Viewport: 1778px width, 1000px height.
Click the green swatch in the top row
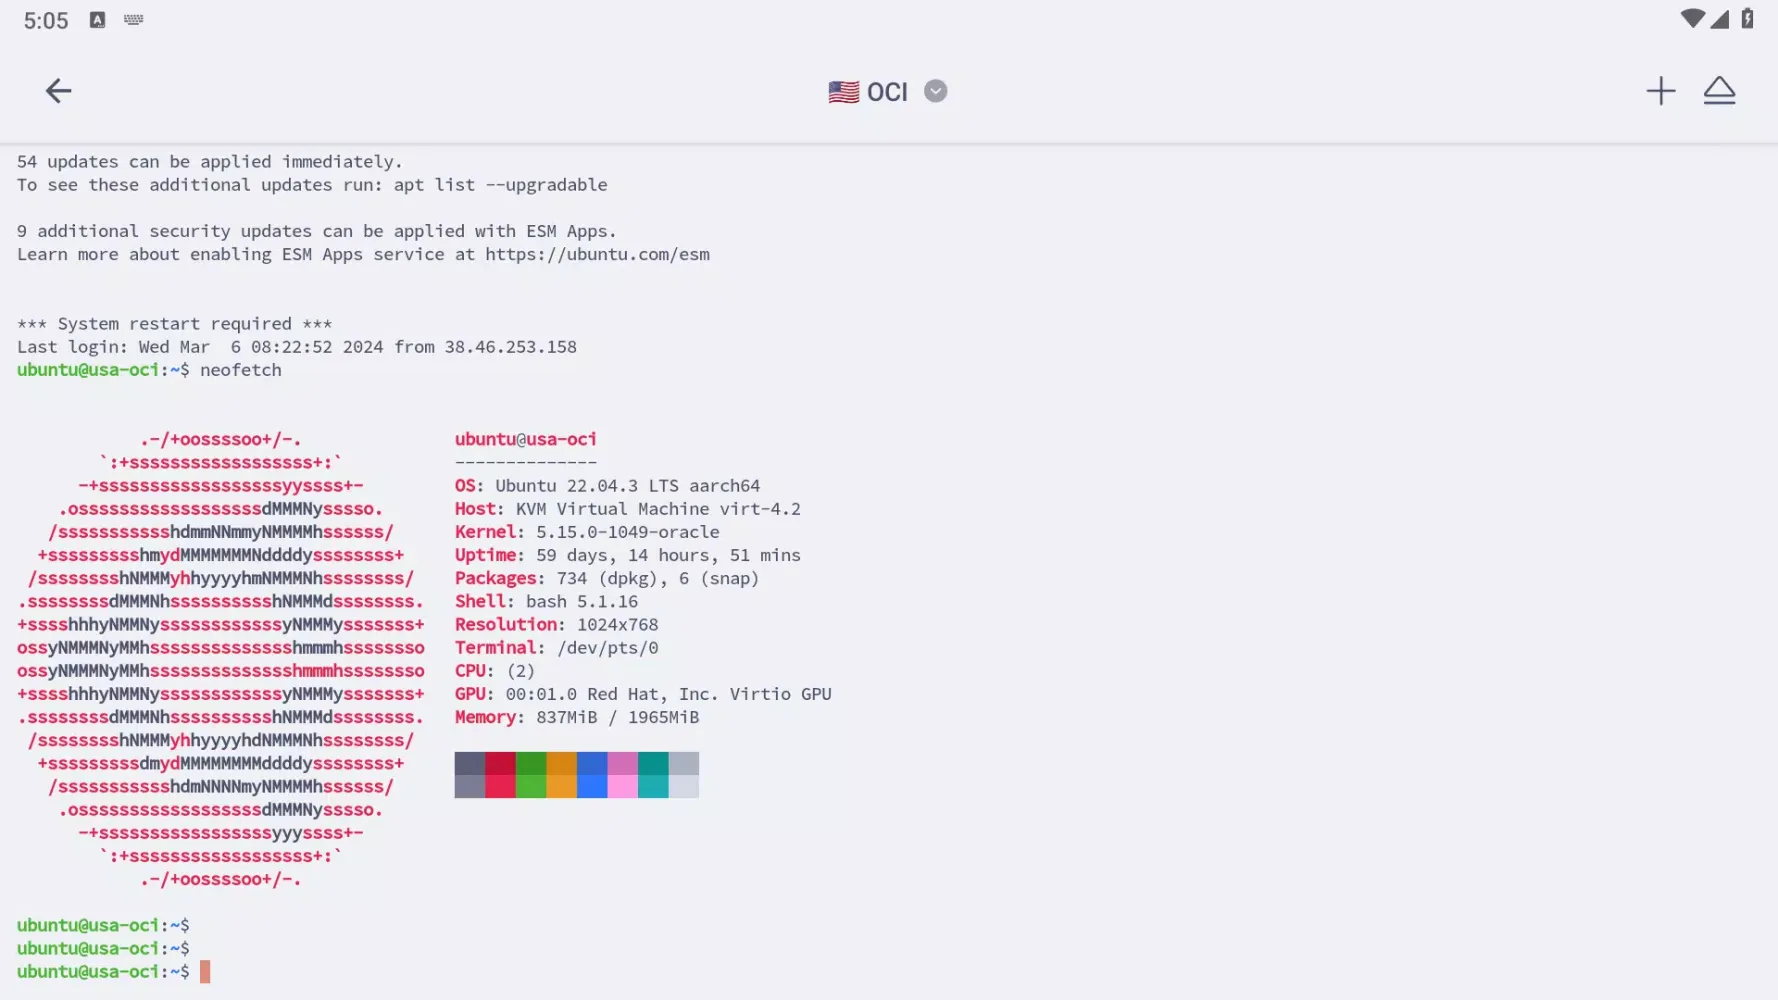click(x=531, y=764)
